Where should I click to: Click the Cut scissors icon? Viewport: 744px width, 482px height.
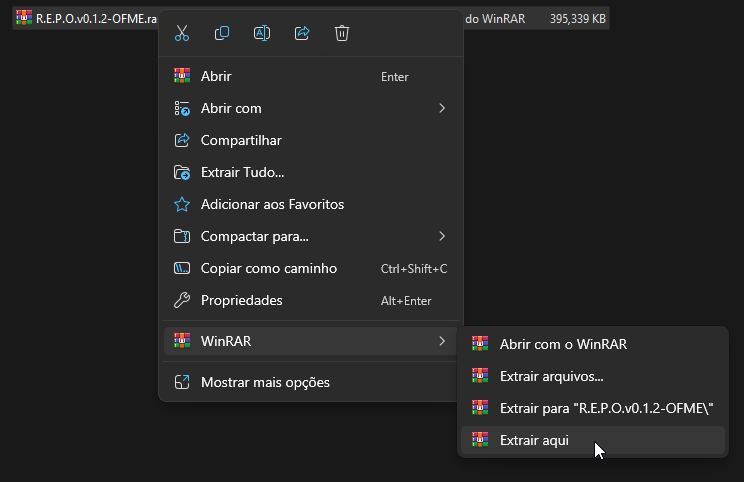click(x=182, y=33)
